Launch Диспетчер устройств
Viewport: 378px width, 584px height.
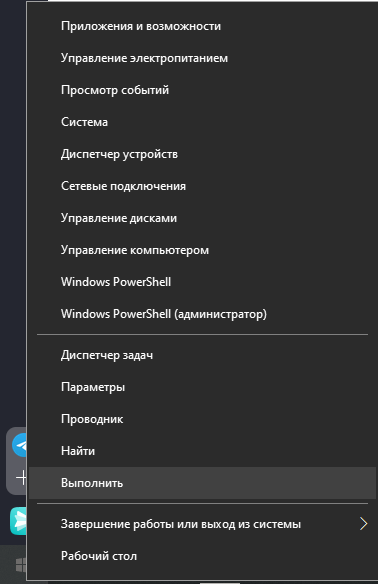pyautogui.click(x=119, y=154)
